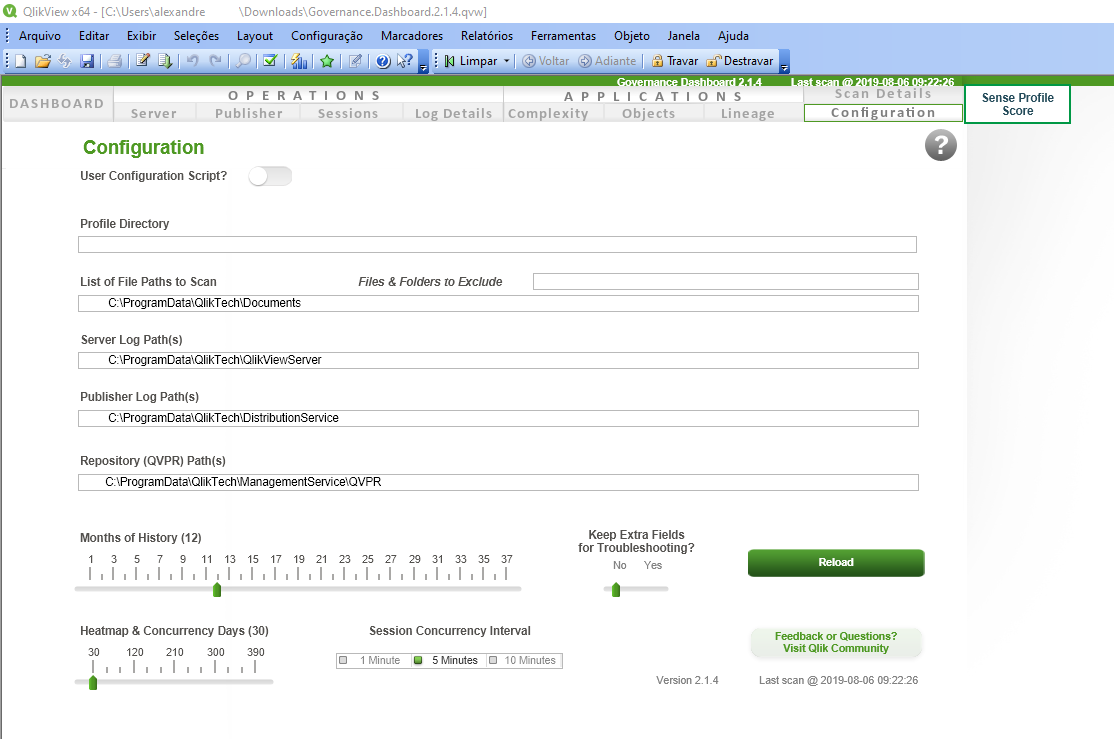Save the document using the diskette icon
The width and height of the screenshot is (1114, 739).
[87, 61]
